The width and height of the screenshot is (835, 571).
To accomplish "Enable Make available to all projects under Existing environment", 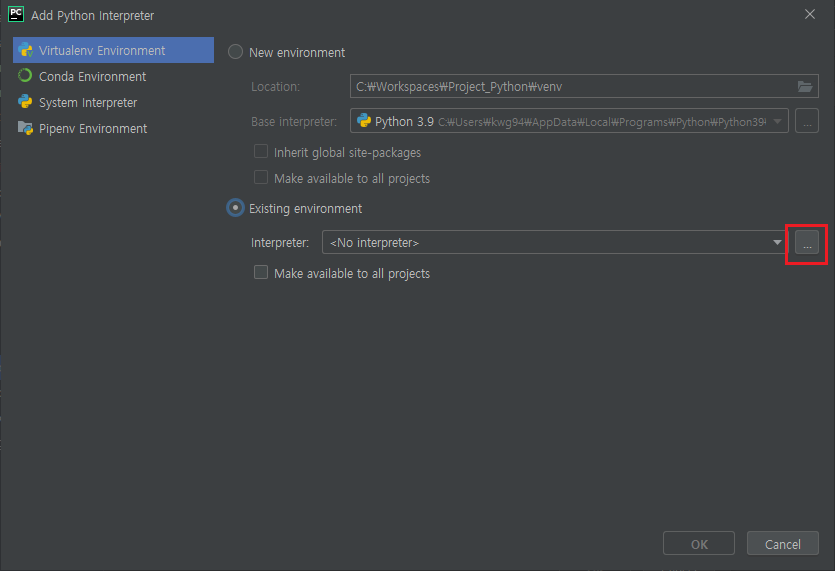I will coord(261,273).
